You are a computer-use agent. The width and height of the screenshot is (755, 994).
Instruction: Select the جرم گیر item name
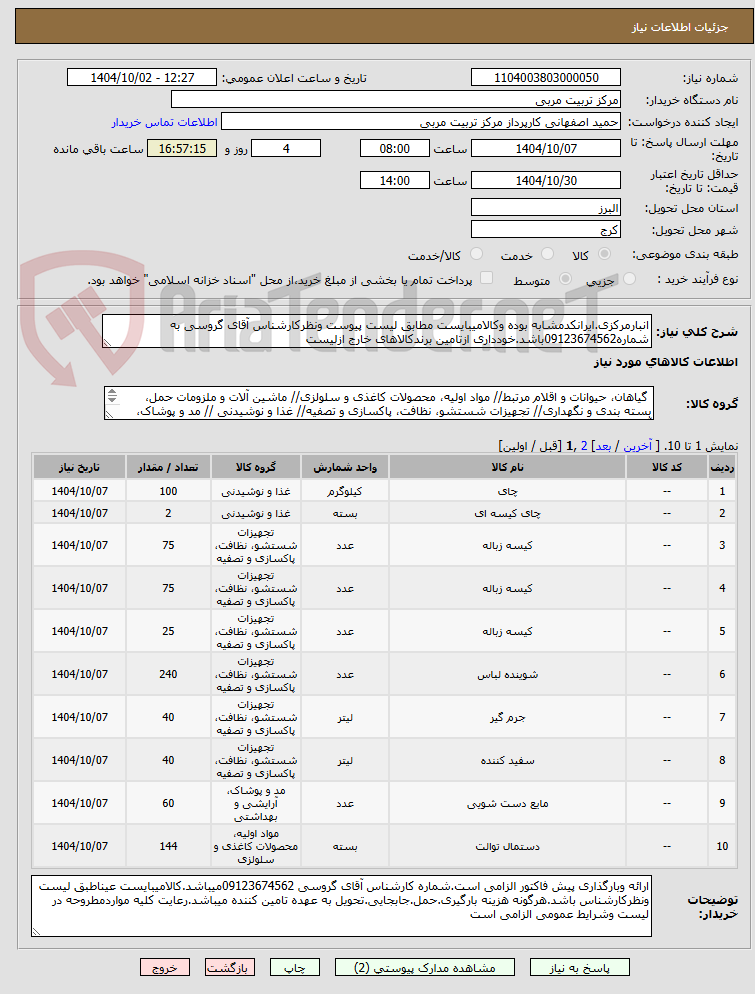pos(507,718)
